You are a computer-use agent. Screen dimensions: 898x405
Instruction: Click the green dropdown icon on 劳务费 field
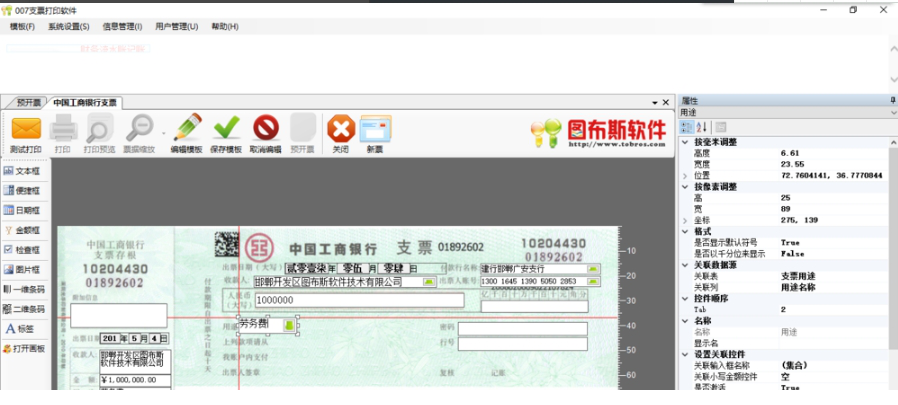click(x=289, y=325)
